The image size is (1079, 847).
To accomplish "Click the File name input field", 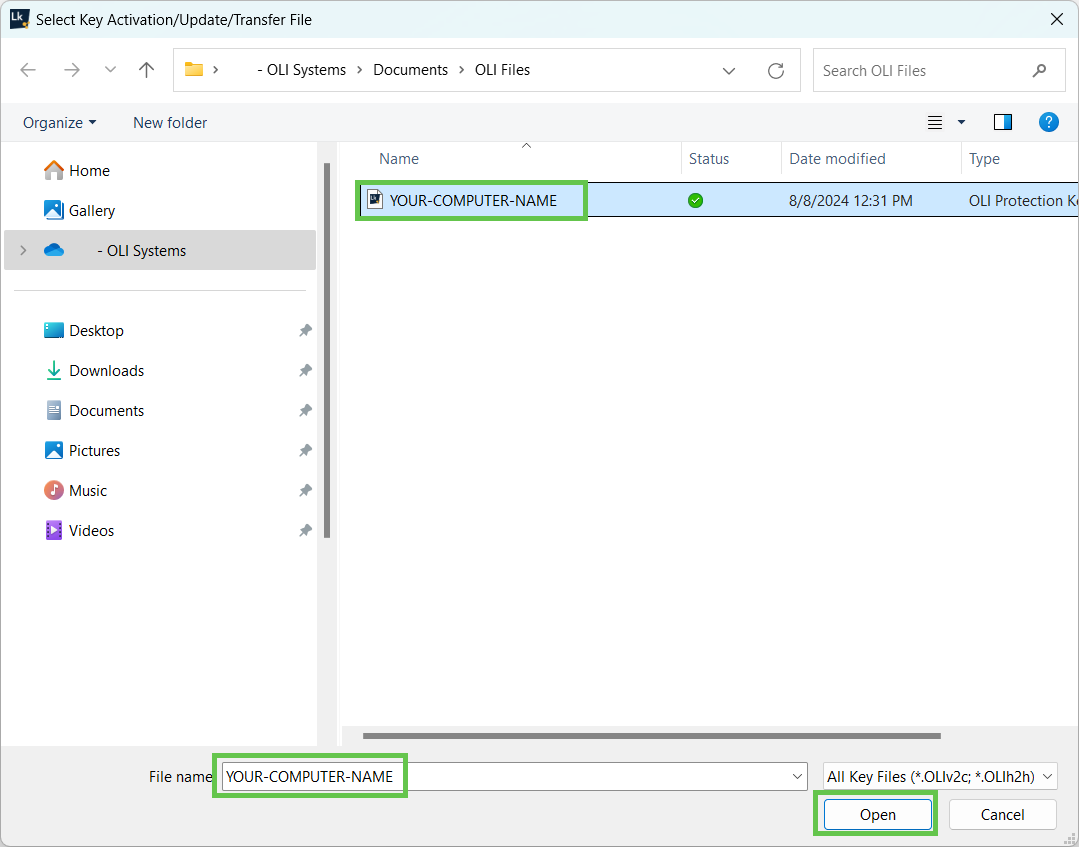I will [x=514, y=777].
